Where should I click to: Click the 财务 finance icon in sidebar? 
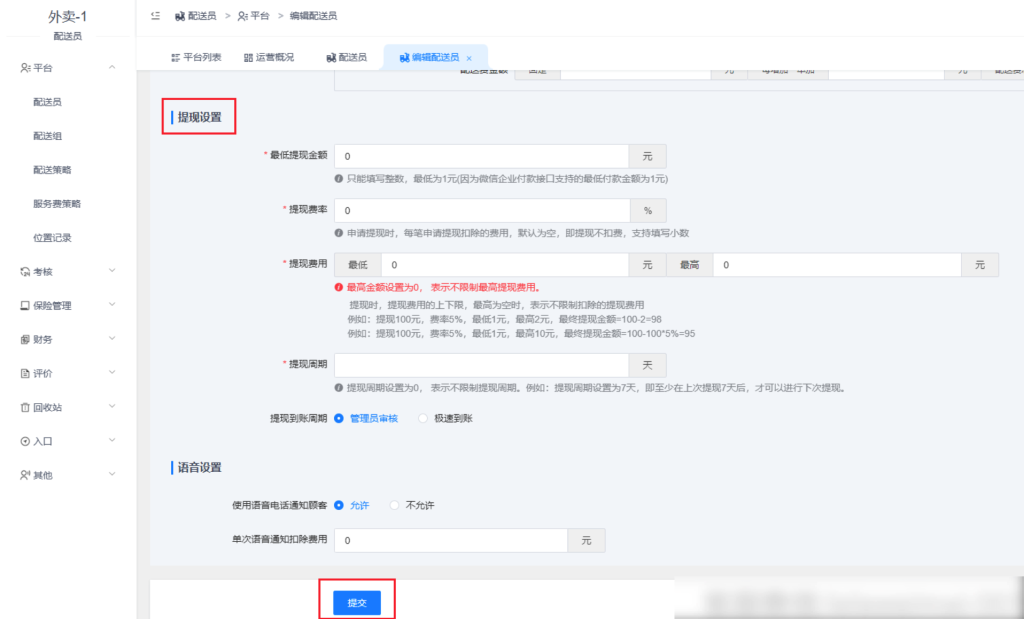tap(26, 339)
